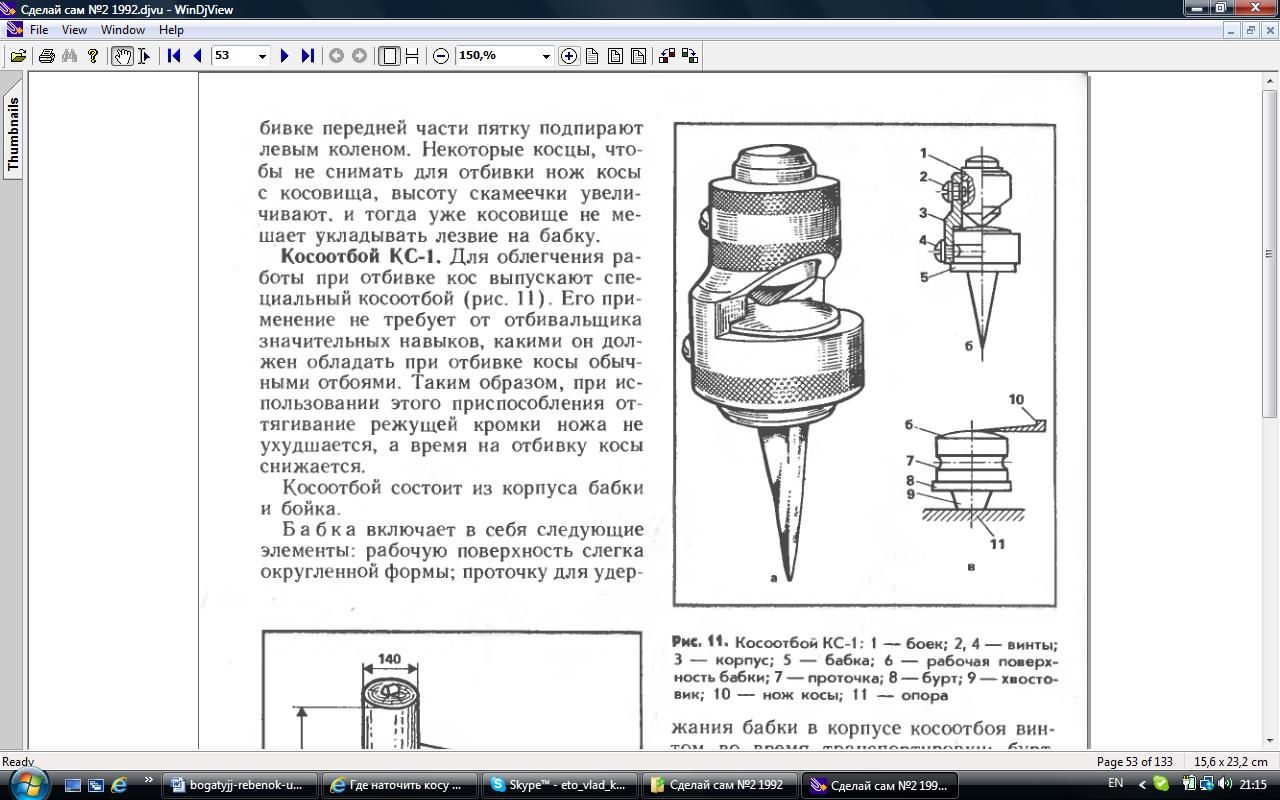Open the File menu

(39, 30)
